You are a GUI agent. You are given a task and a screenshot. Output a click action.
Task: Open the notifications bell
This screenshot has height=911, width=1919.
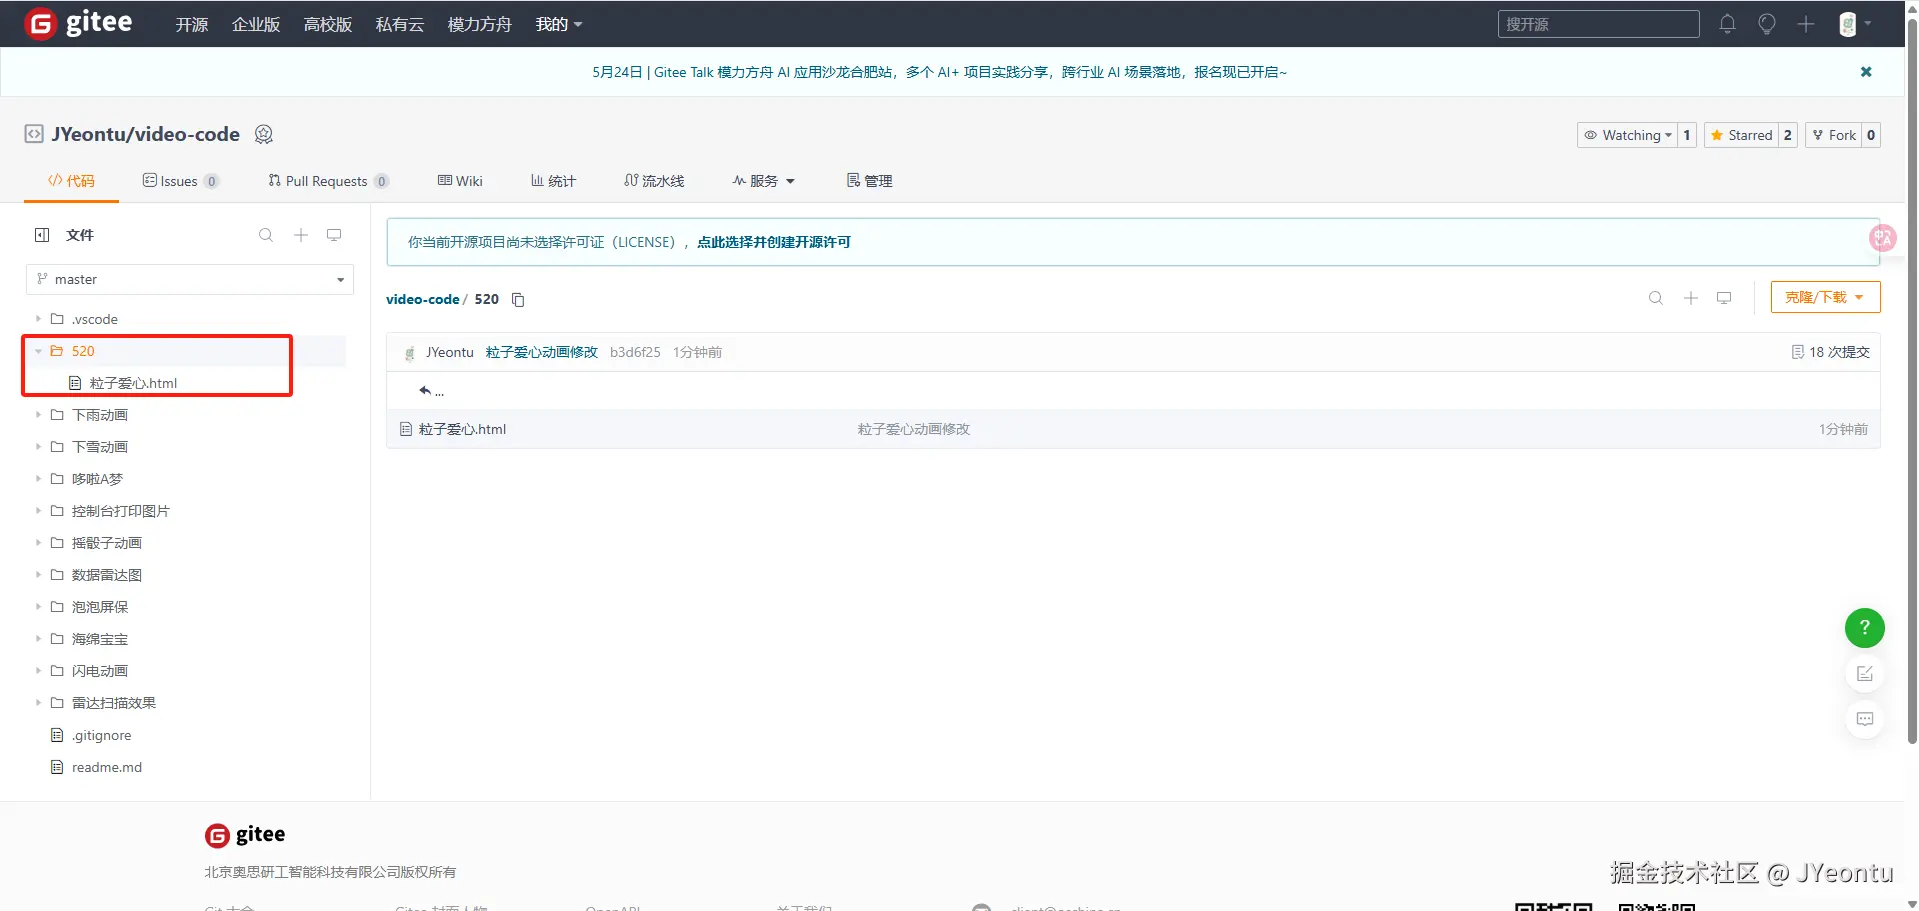click(x=1727, y=24)
